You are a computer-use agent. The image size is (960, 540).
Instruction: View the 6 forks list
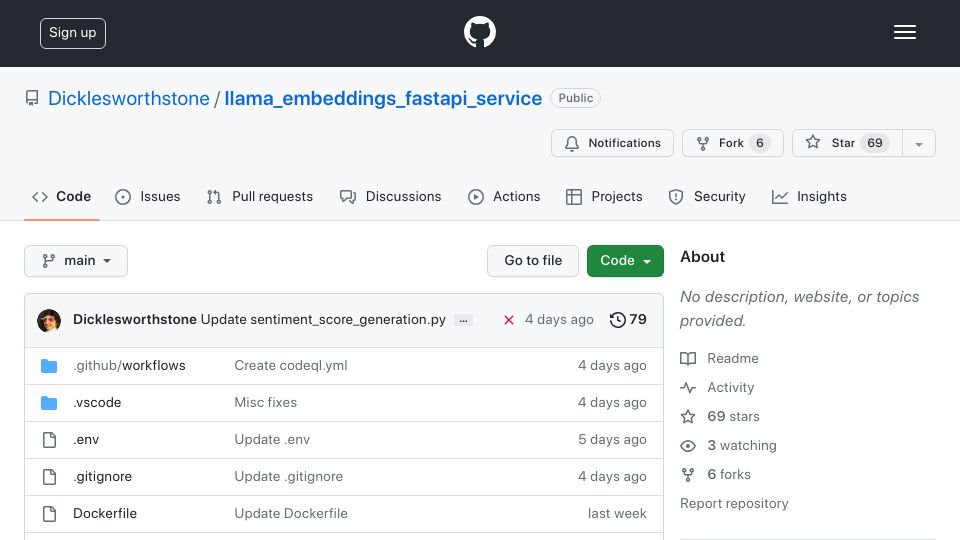pyautogui.click(x=716, y=474)
